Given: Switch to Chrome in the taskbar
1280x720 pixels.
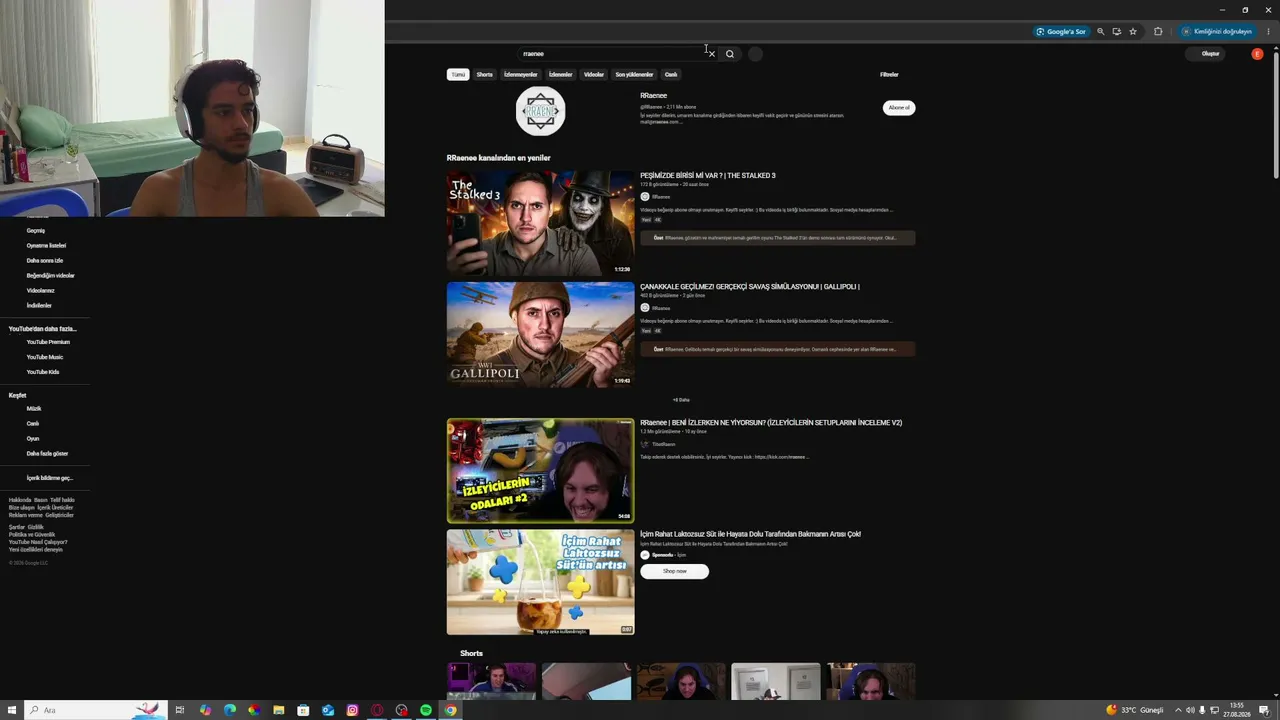Looking at the screenshot, I should [451, 710].
